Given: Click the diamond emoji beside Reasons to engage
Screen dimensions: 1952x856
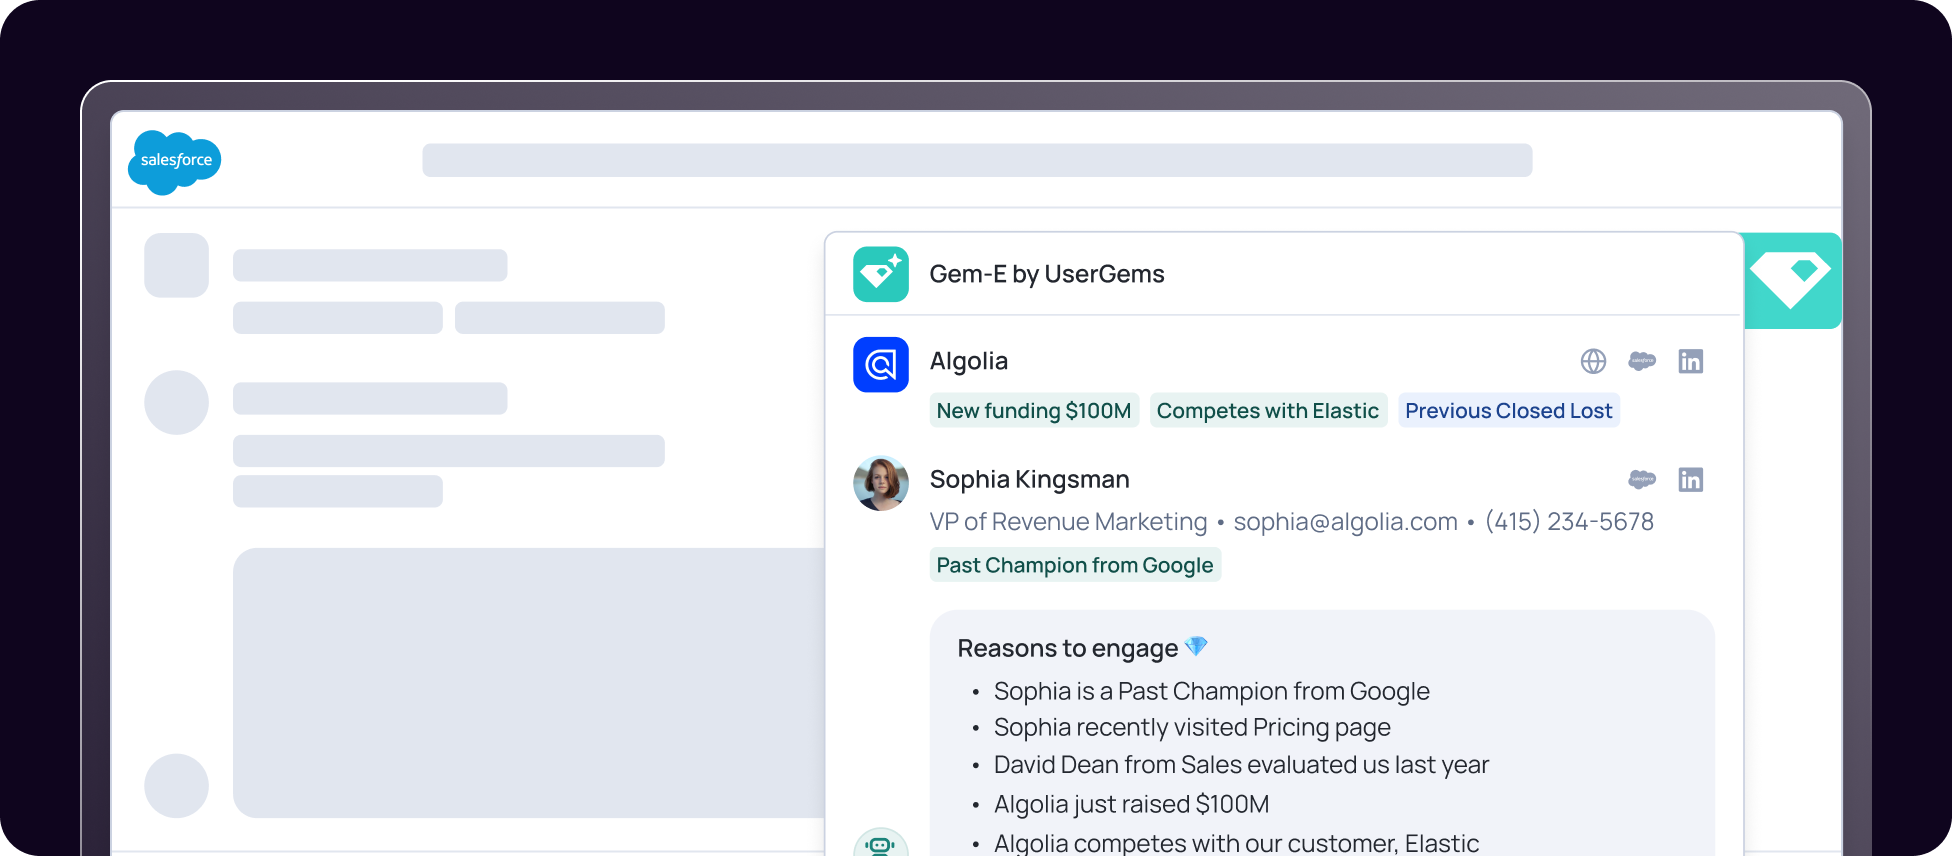Looking at the screenshot, I should coord(1196,647).
